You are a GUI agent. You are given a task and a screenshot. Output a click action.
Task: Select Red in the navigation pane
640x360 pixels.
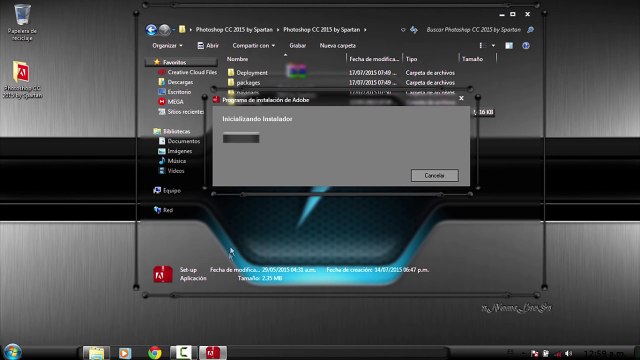[163, 210]
